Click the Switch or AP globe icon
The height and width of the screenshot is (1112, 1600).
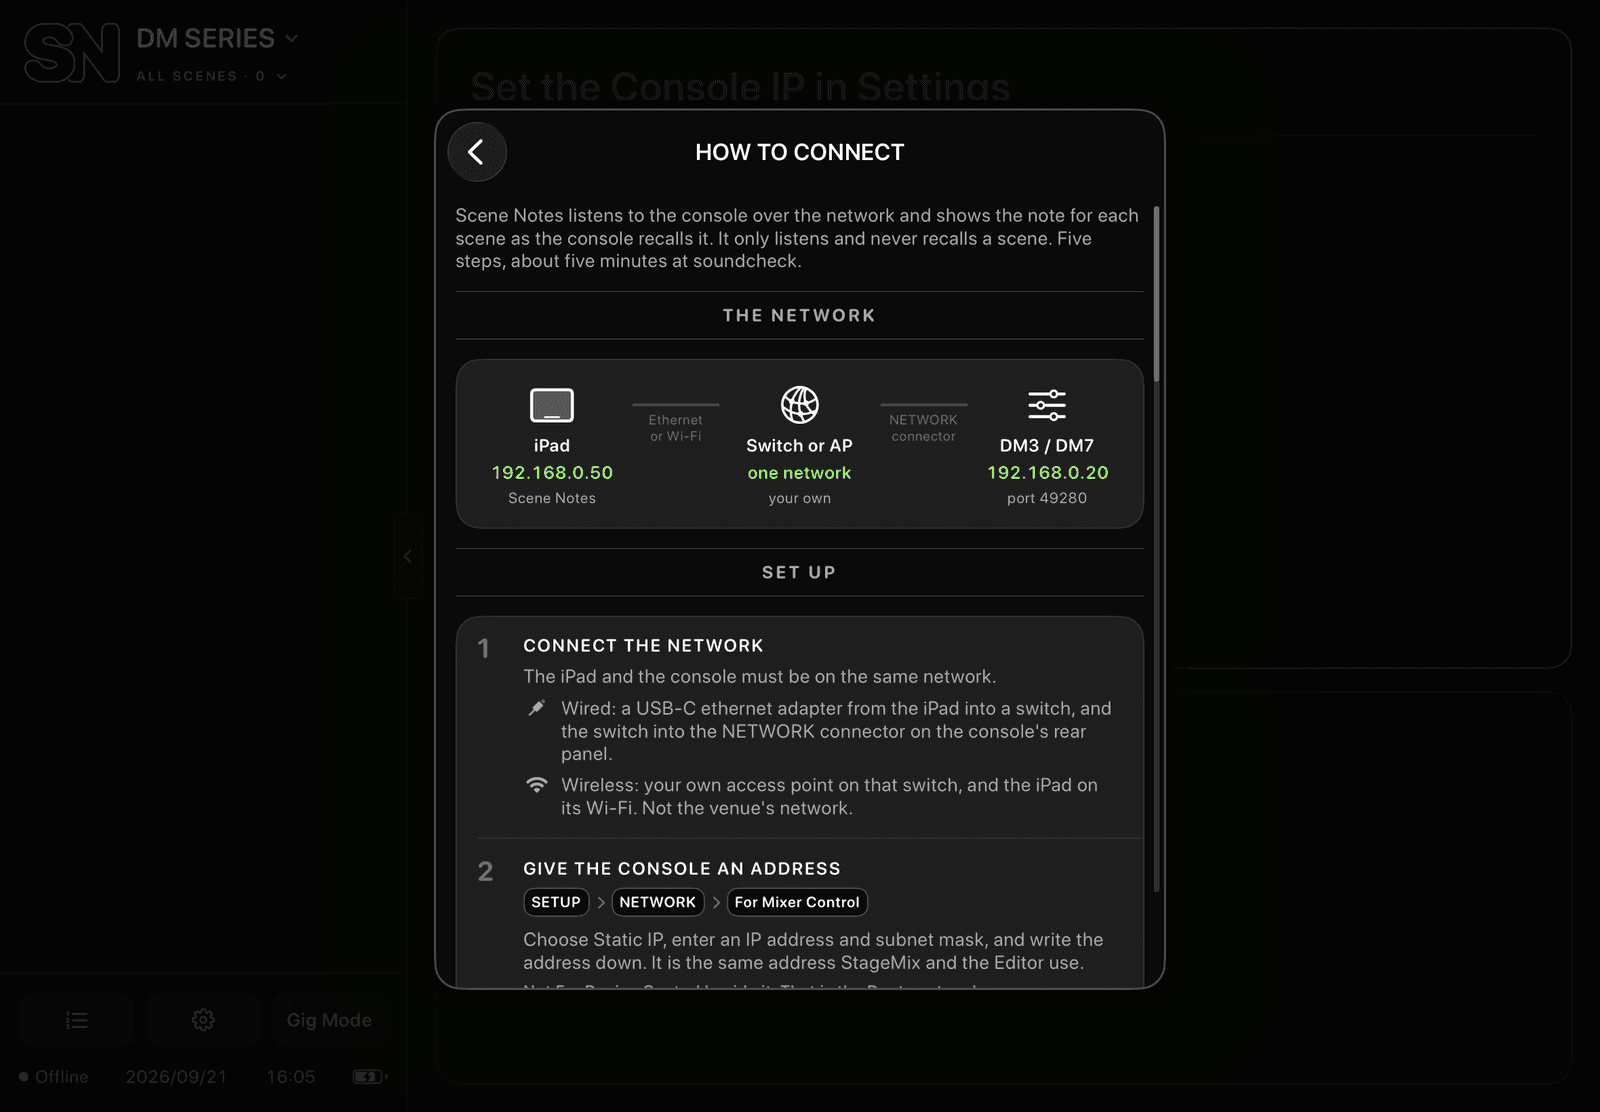tap(800, 405)
